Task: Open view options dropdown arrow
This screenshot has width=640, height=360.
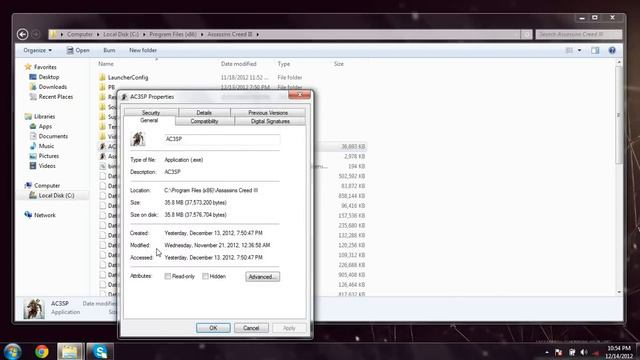Action: tap(579, 50)
